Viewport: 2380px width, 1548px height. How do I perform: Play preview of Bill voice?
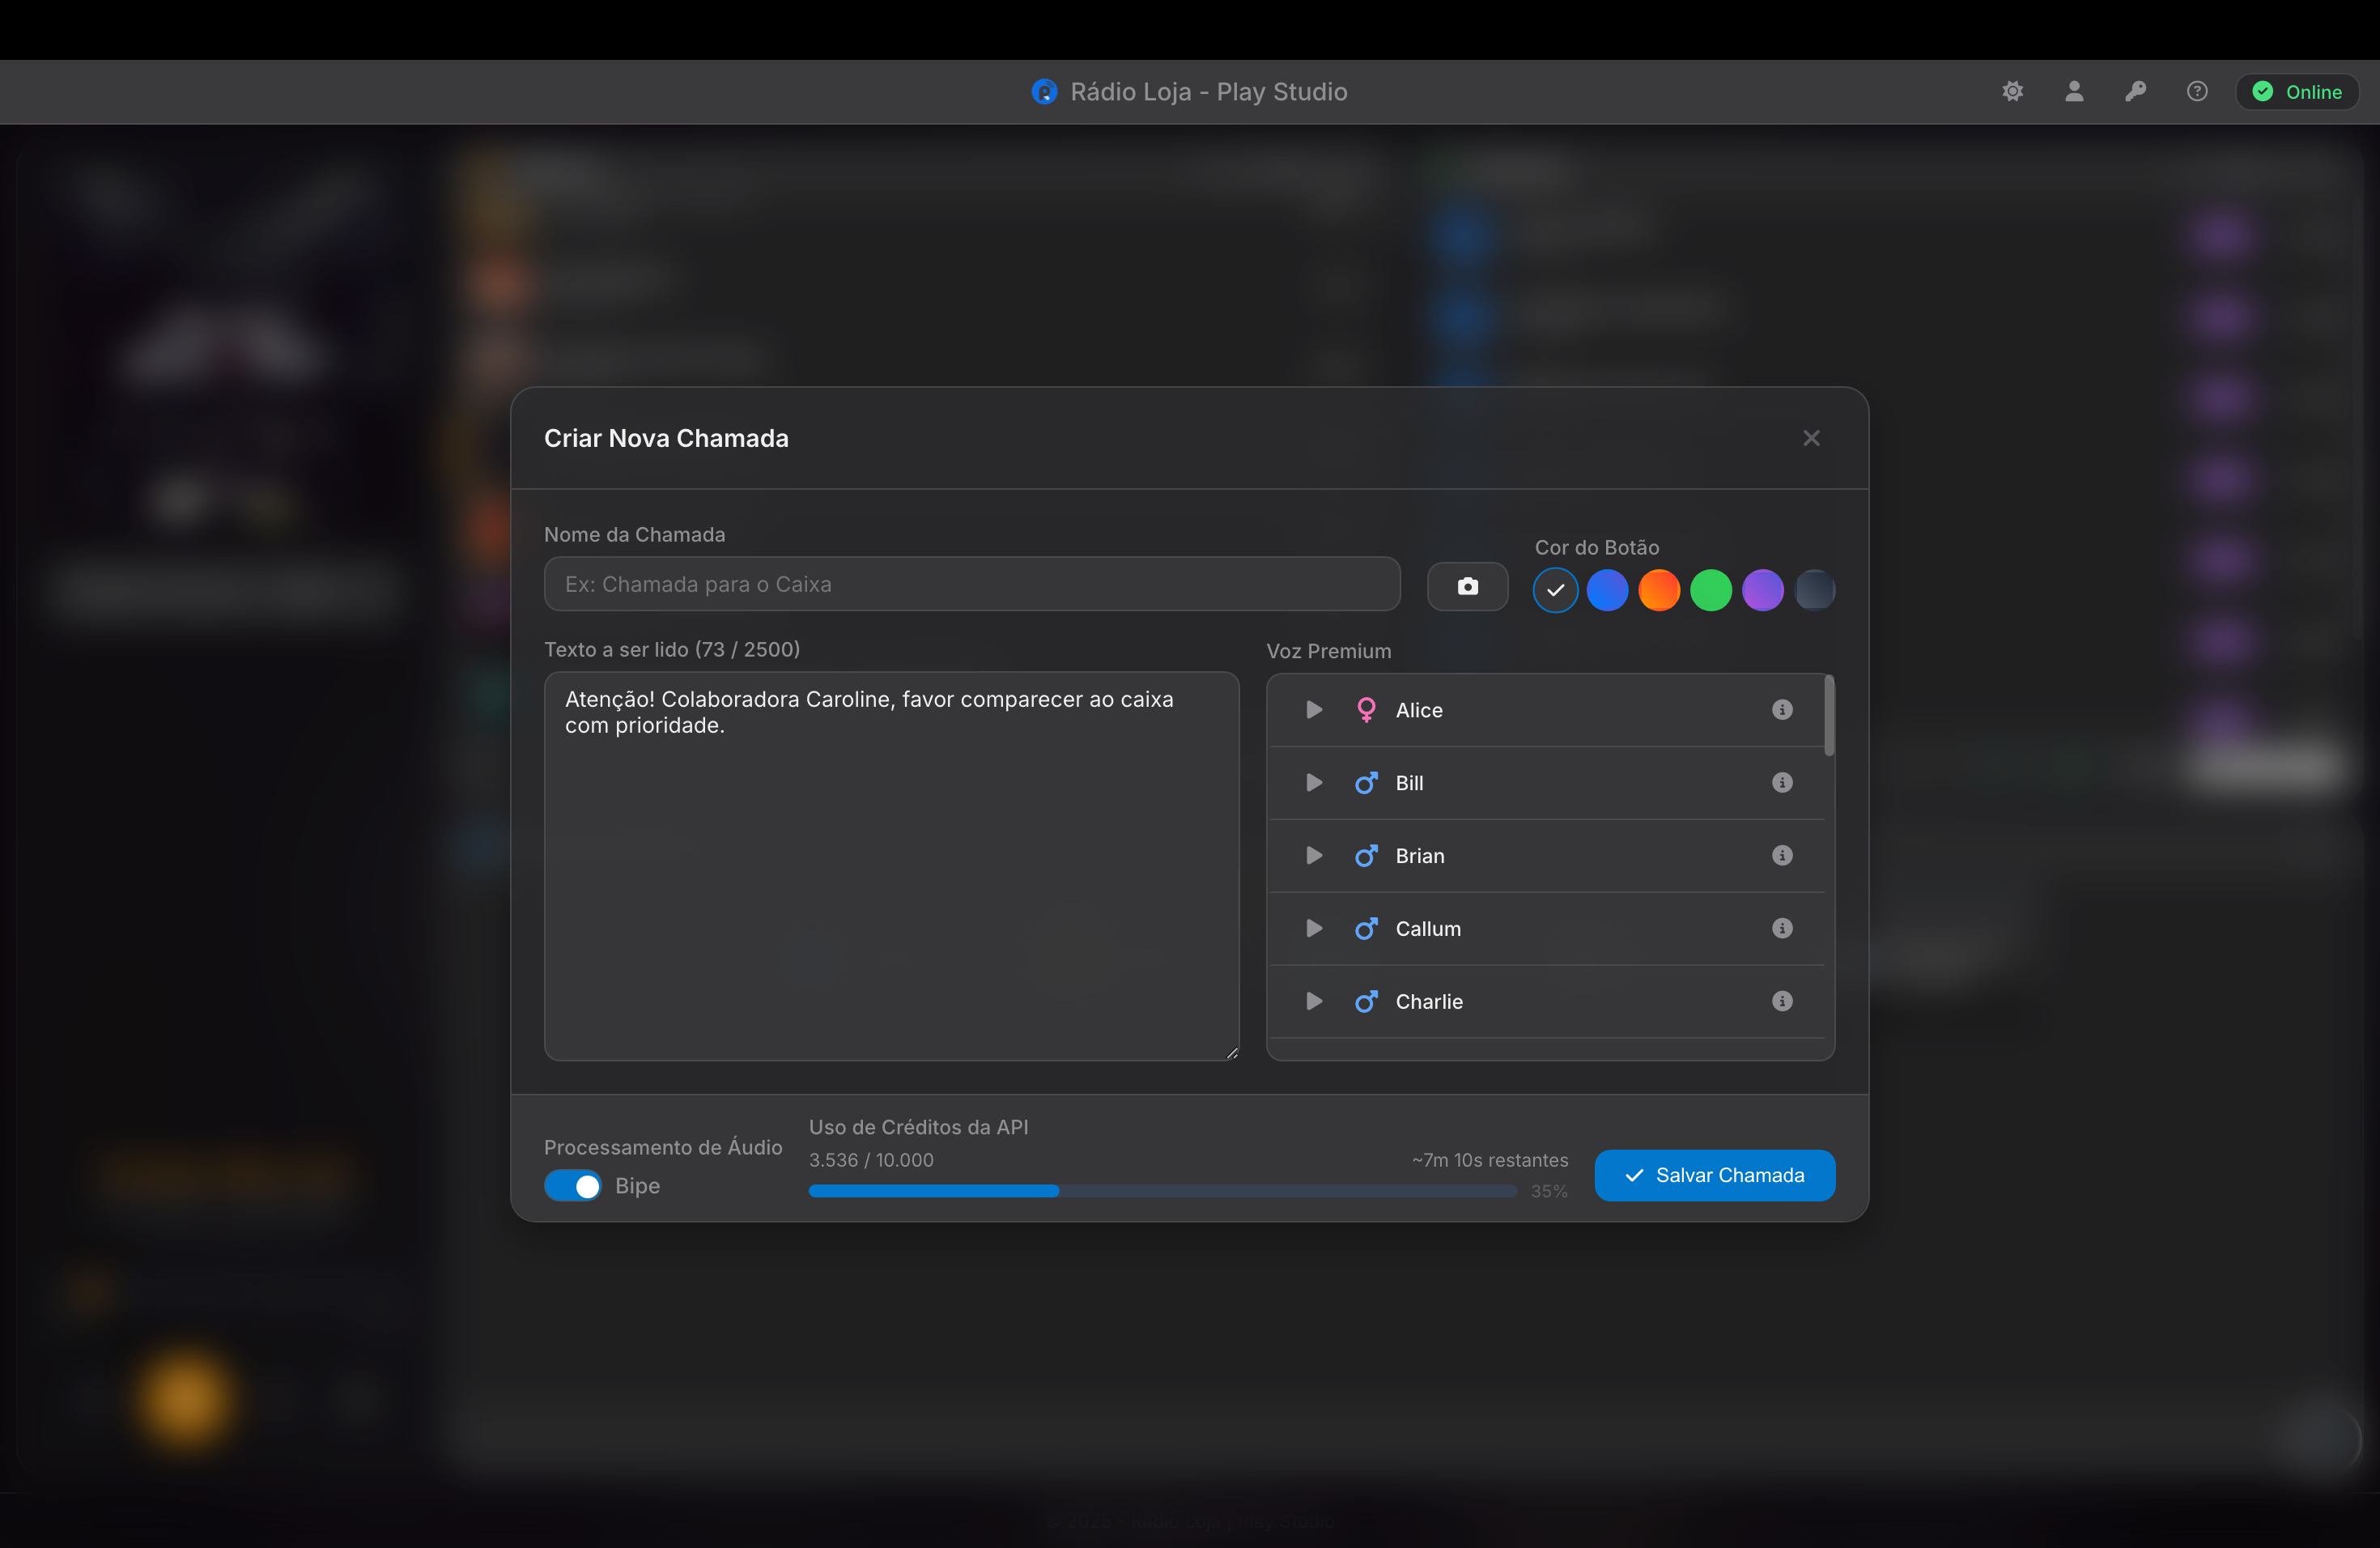pyautogui.click(x=1314, y=783)
